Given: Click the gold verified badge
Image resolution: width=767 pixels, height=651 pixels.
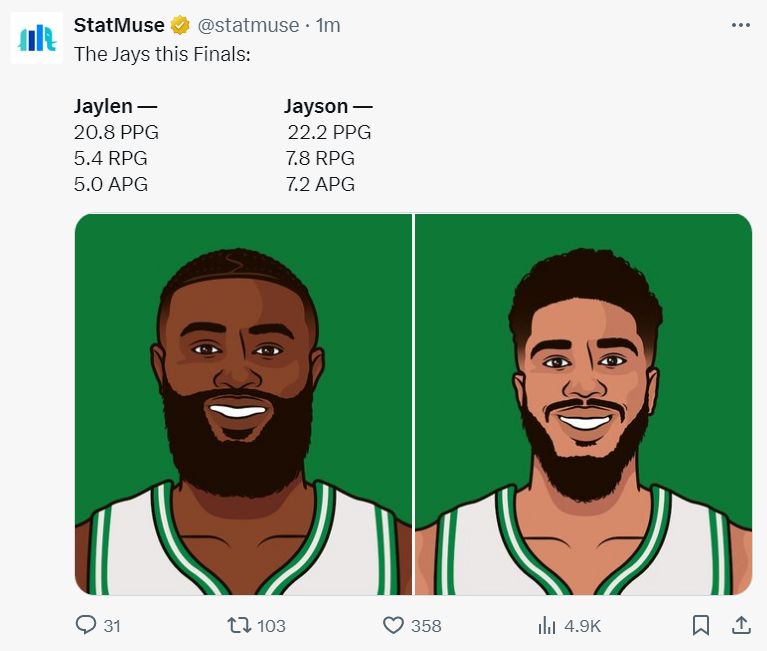Looking at the screenshot, I should pos(180,25).
